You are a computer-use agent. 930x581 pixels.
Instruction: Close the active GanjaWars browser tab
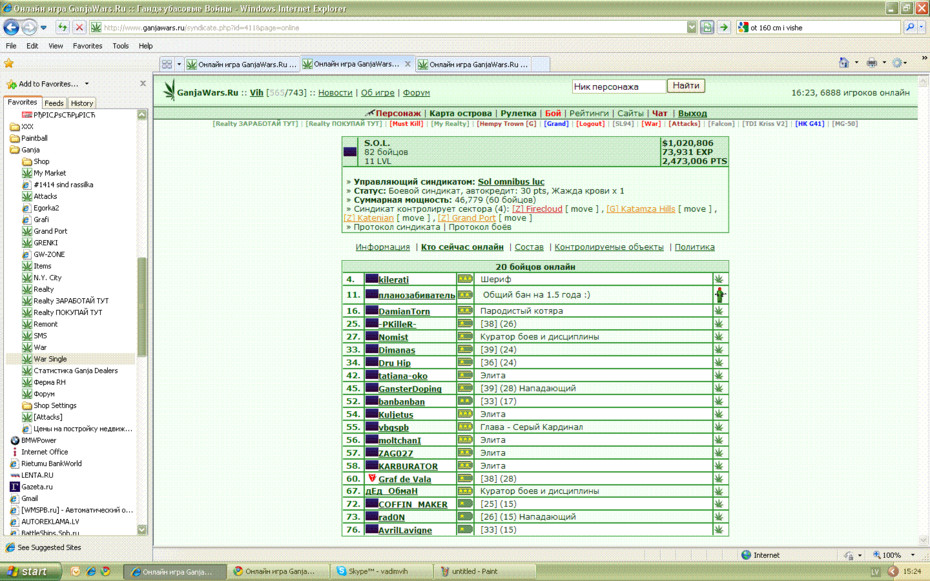(407, 64)
